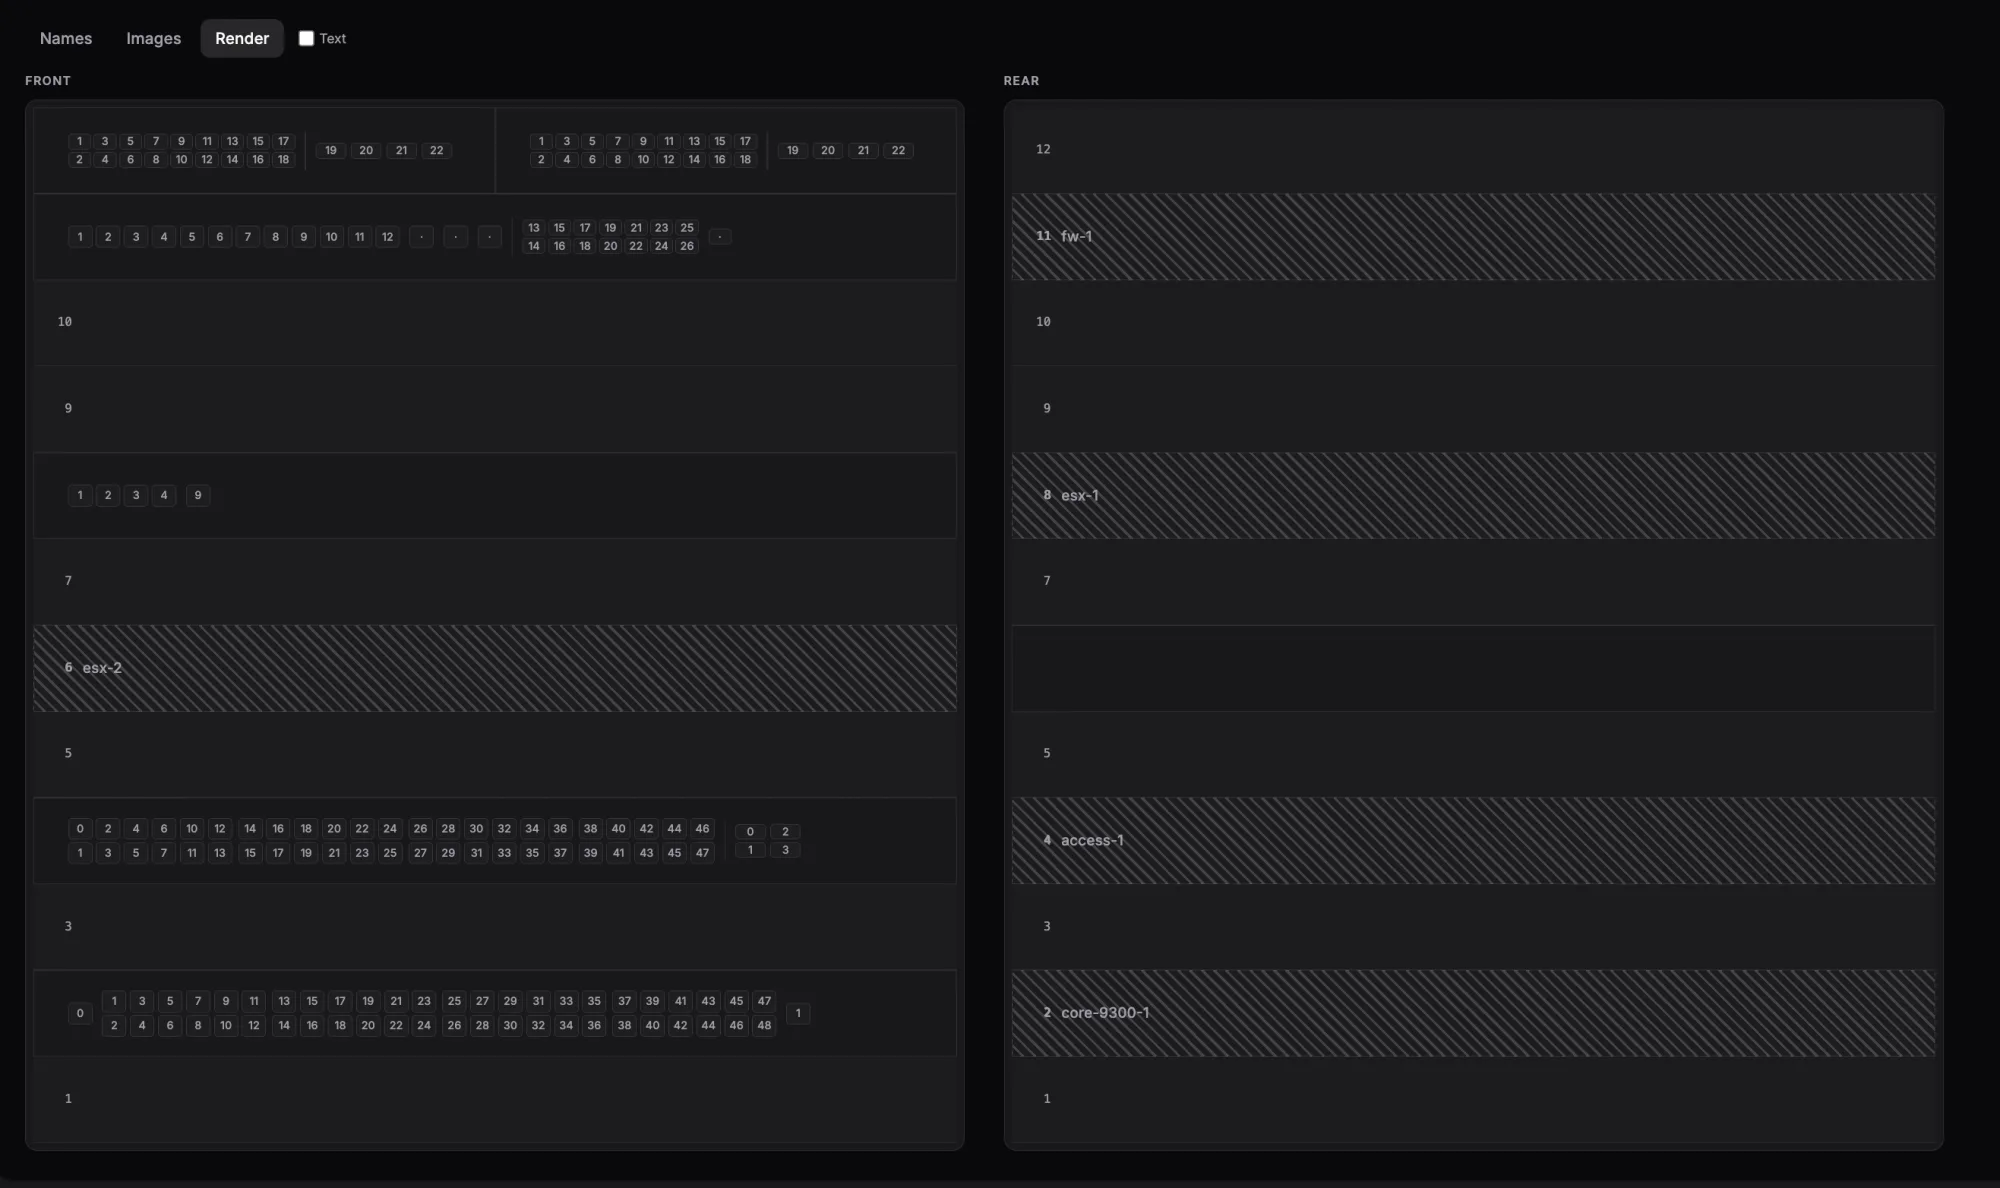Click empty front rack slot 7

point(495,581)
